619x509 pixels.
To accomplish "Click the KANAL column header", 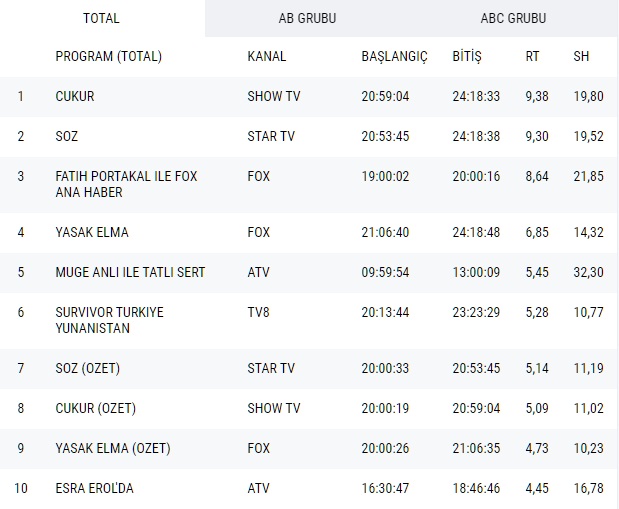I will click(266, 56).
